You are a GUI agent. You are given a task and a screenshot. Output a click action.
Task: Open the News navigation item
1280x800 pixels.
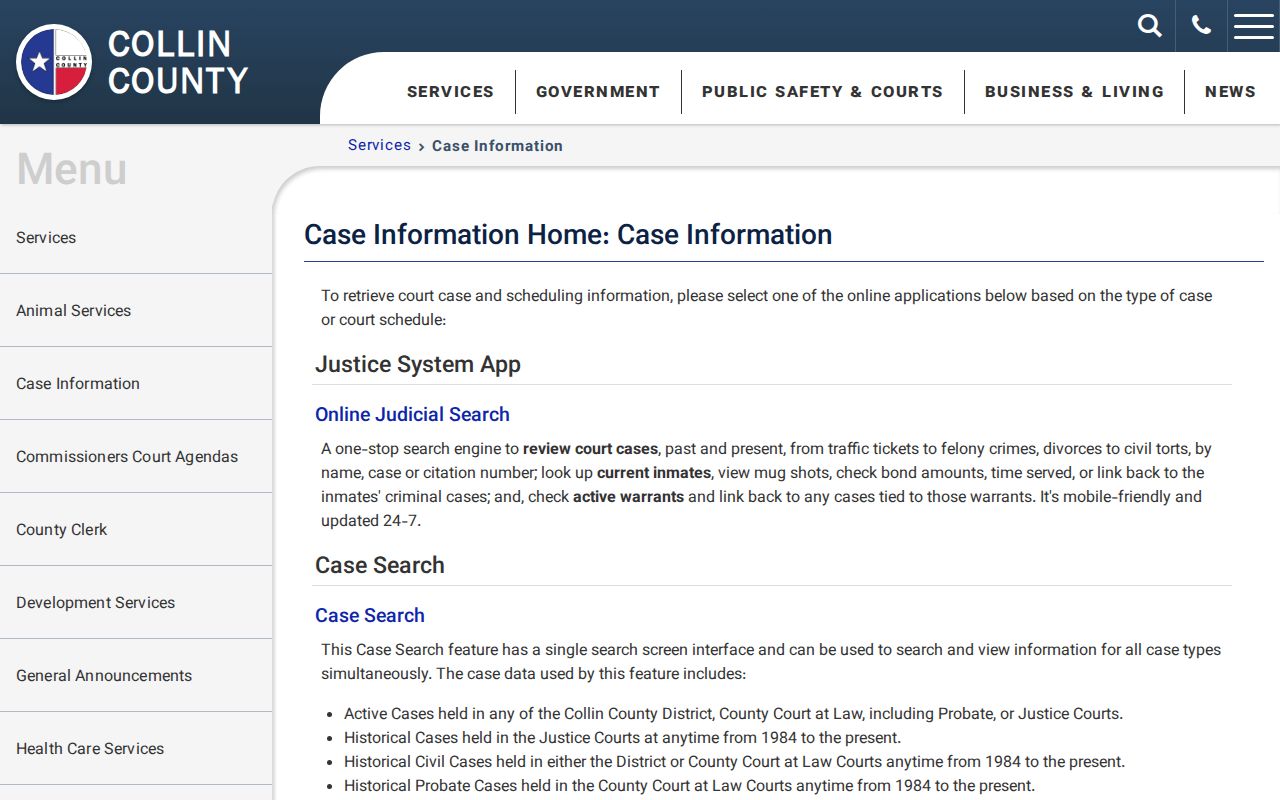pos(1230,91)
